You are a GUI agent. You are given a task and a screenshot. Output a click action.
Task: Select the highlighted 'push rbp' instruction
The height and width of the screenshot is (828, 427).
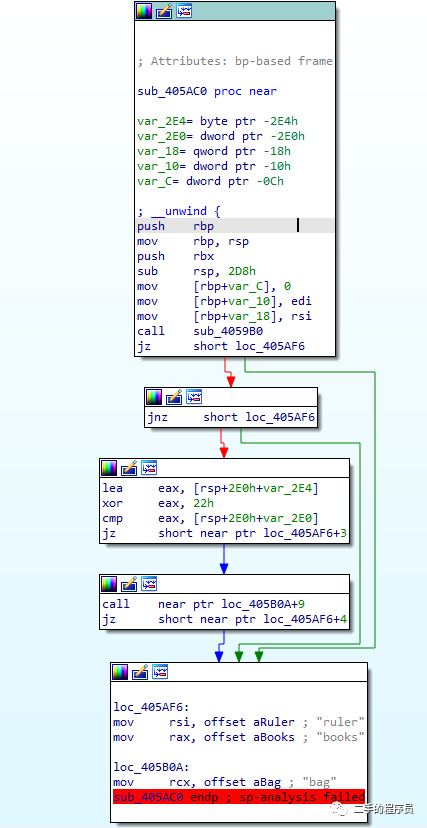(x=235, y=226)
